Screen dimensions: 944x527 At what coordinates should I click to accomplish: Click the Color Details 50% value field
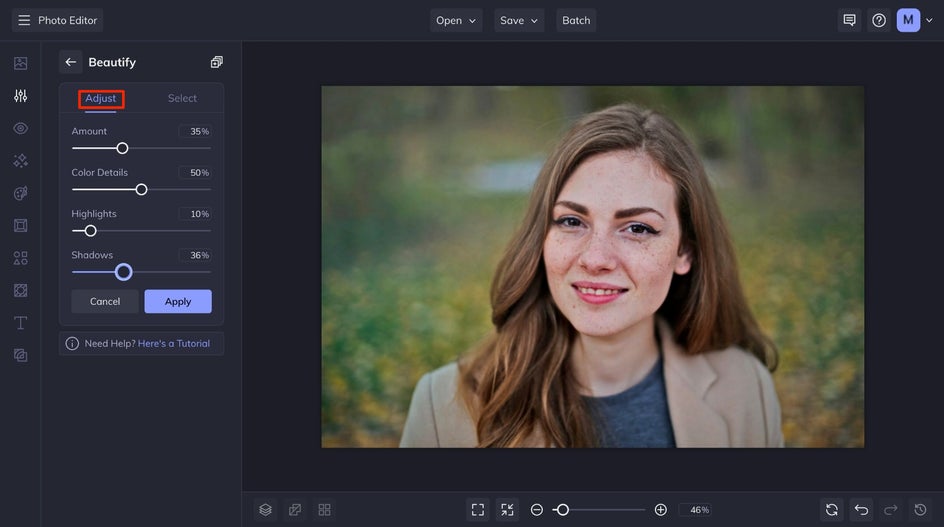195,173
